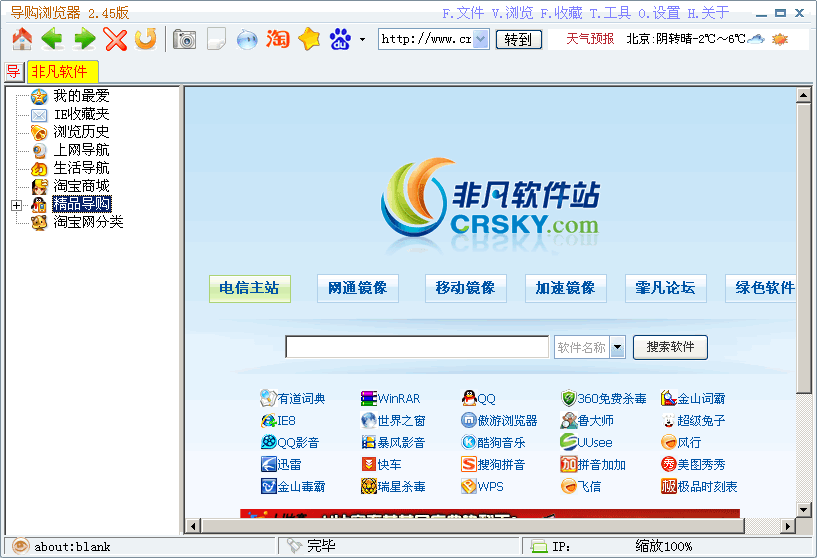Click the WPS icon
Viewport: 817px width, 558px height.
coord(469,486)
